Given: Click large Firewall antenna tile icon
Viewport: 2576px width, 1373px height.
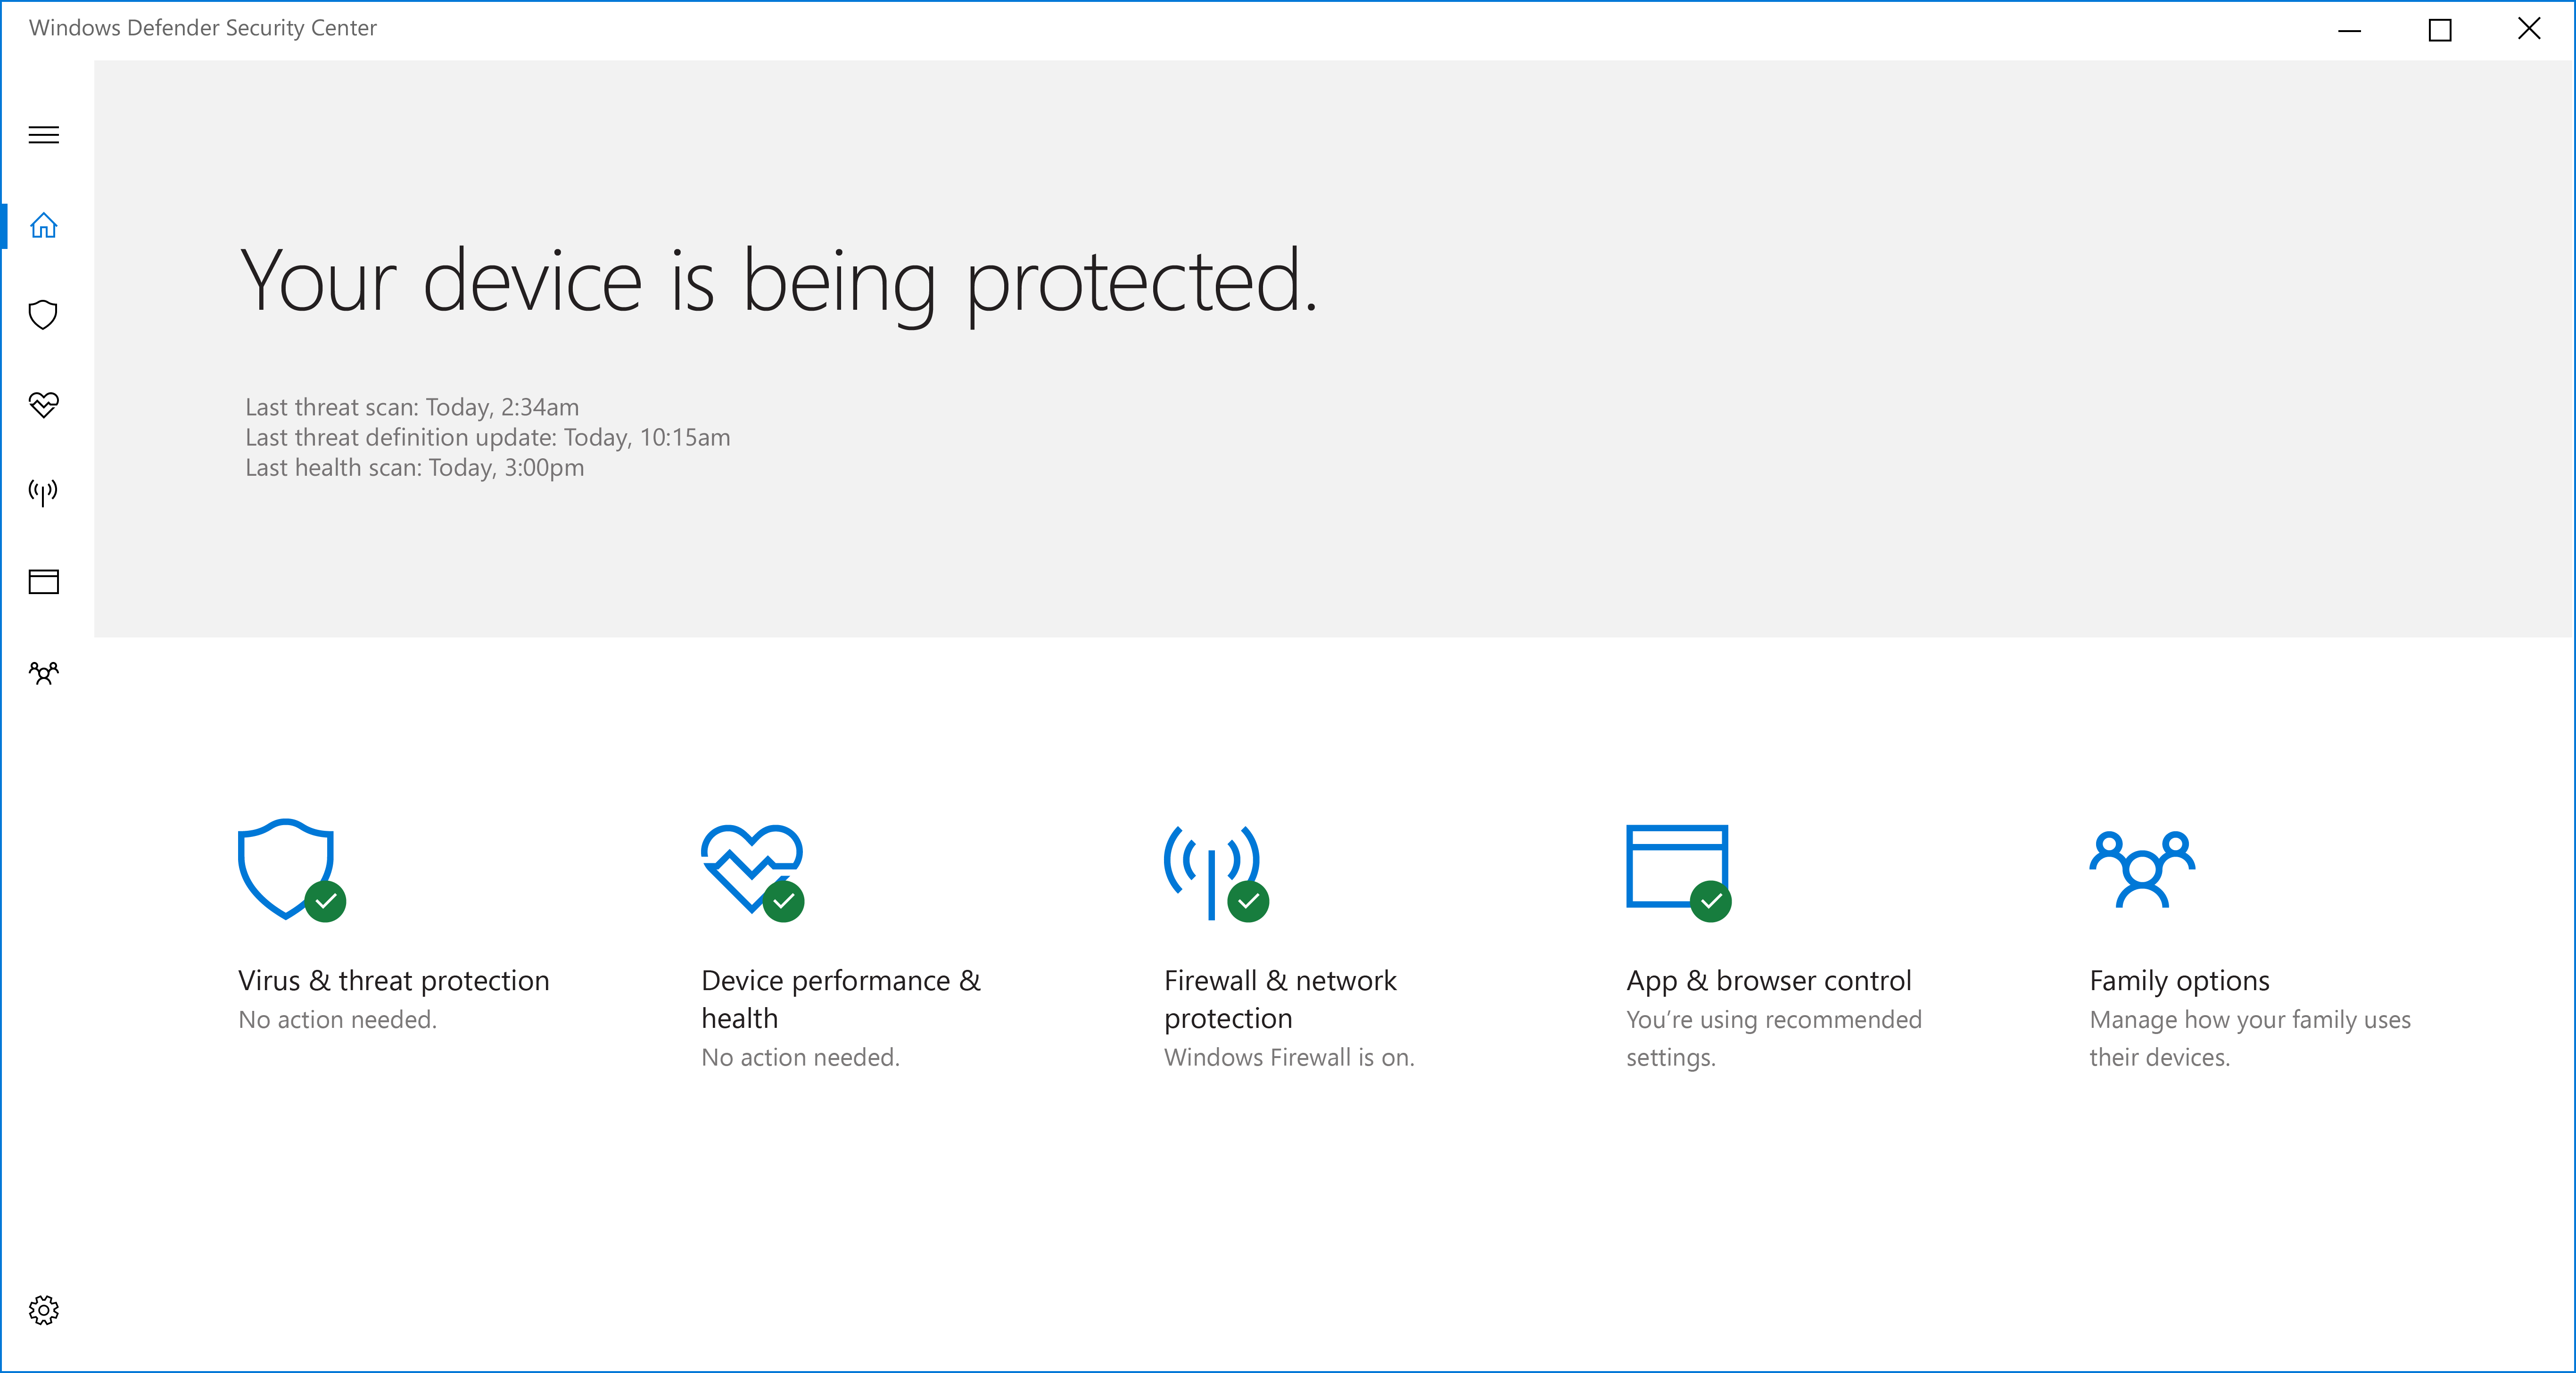Looking at the screenshot, I should [x=1212, y=870].
